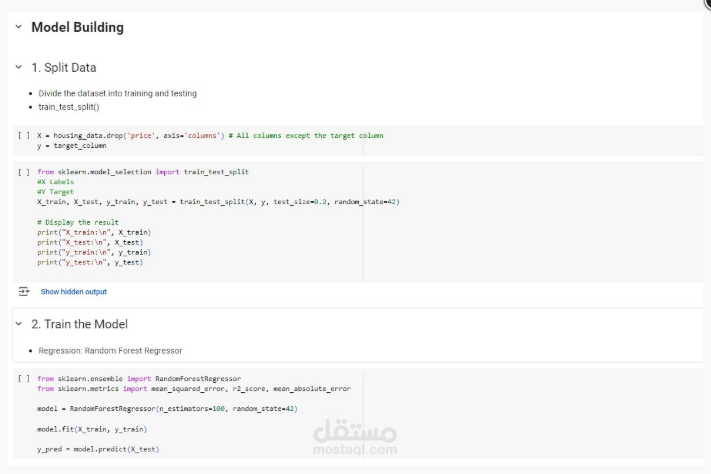Click the output icon beside Show hidden output
711x474 pixels.
[x=23, y=291]
